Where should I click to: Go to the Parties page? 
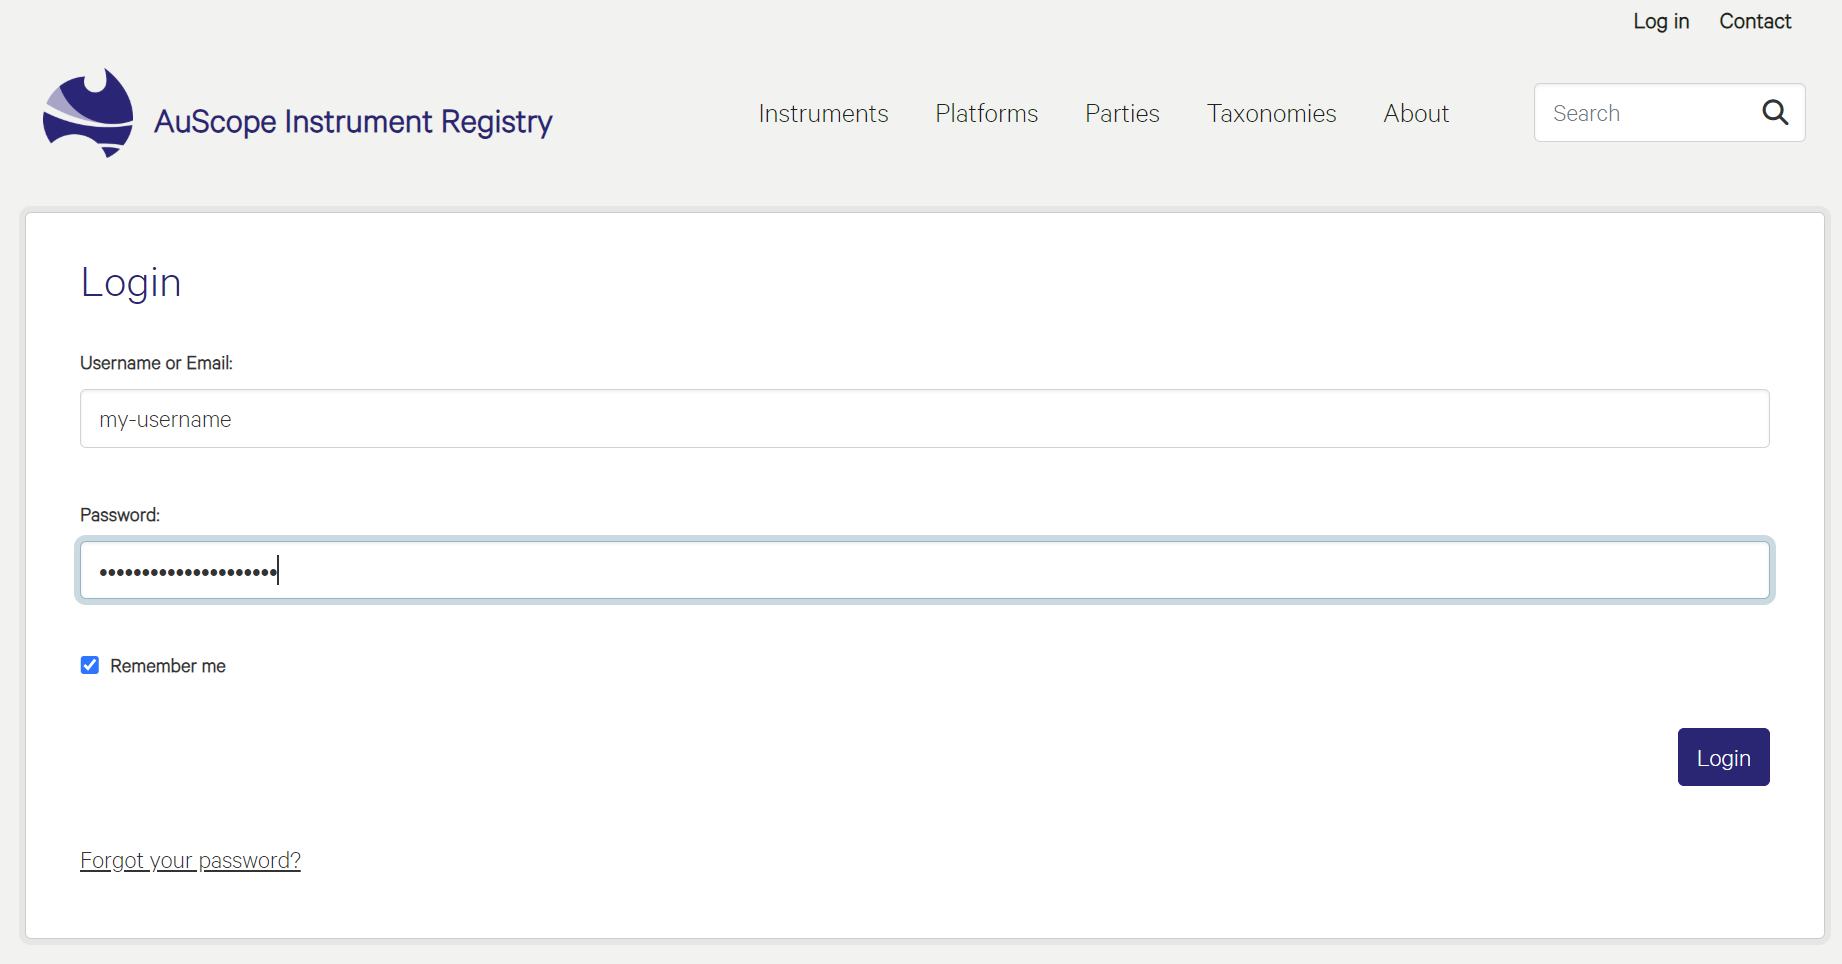[x=1122, y=113]
